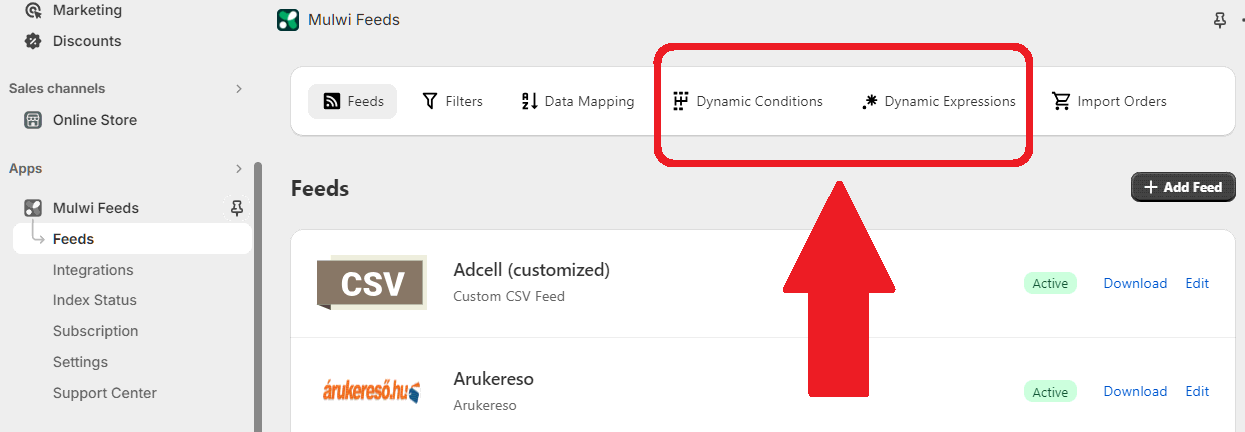This screenshot has width=1245, height=432.
Task: Click the Mulwi Feeds logo in header
Action: (288, 20)
